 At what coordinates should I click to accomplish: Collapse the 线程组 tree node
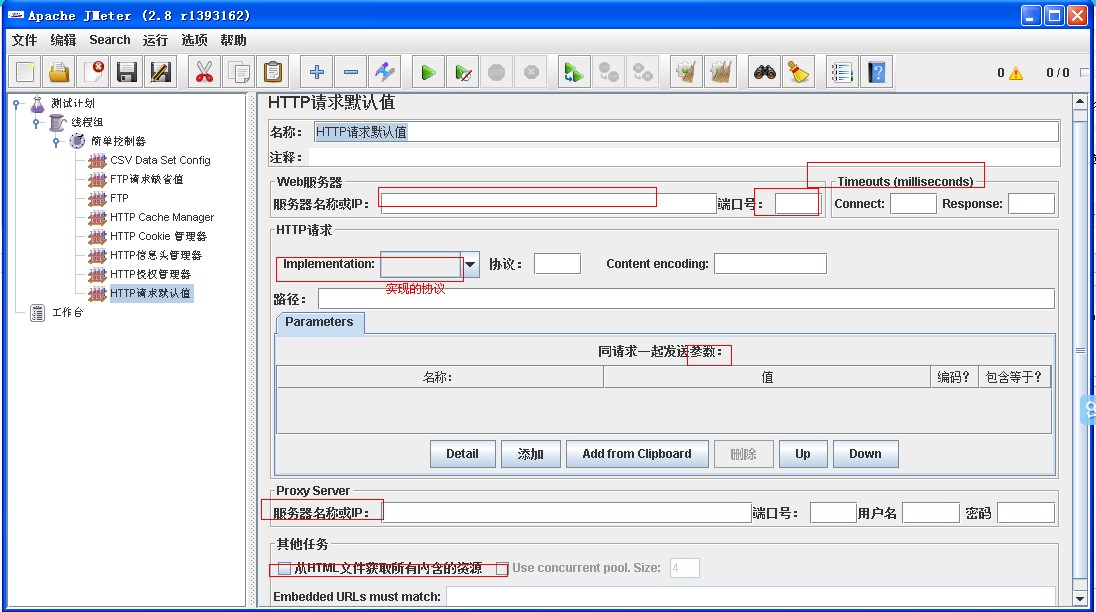pos(36,122)
